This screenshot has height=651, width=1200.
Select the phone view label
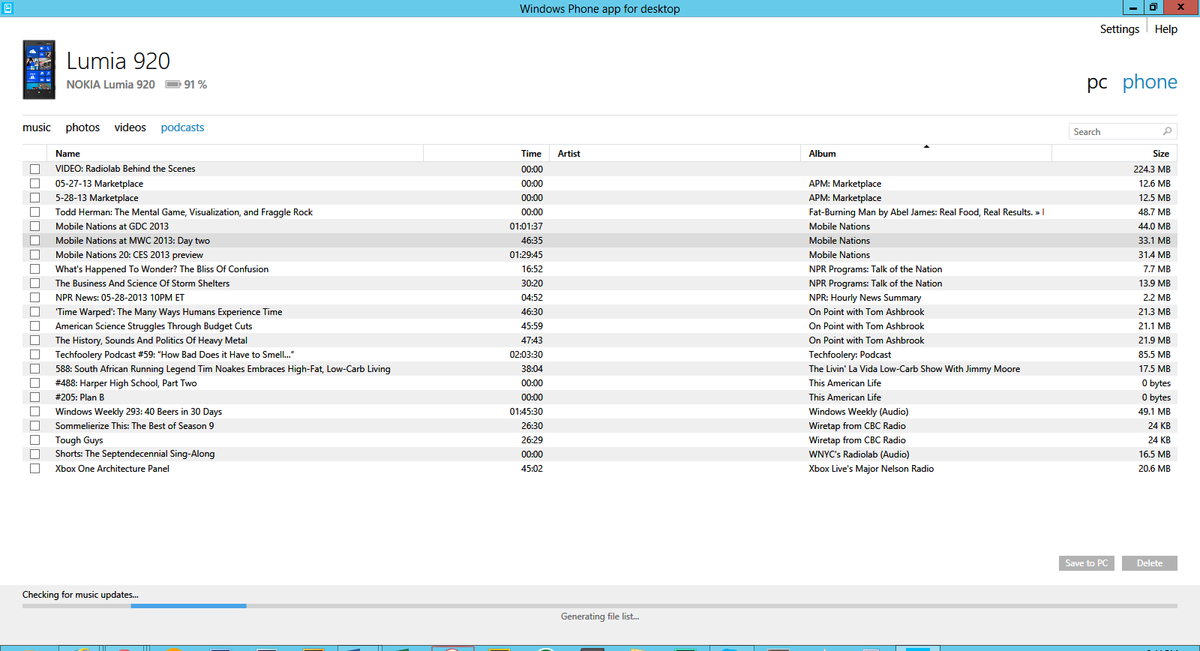click(1149, 82)
